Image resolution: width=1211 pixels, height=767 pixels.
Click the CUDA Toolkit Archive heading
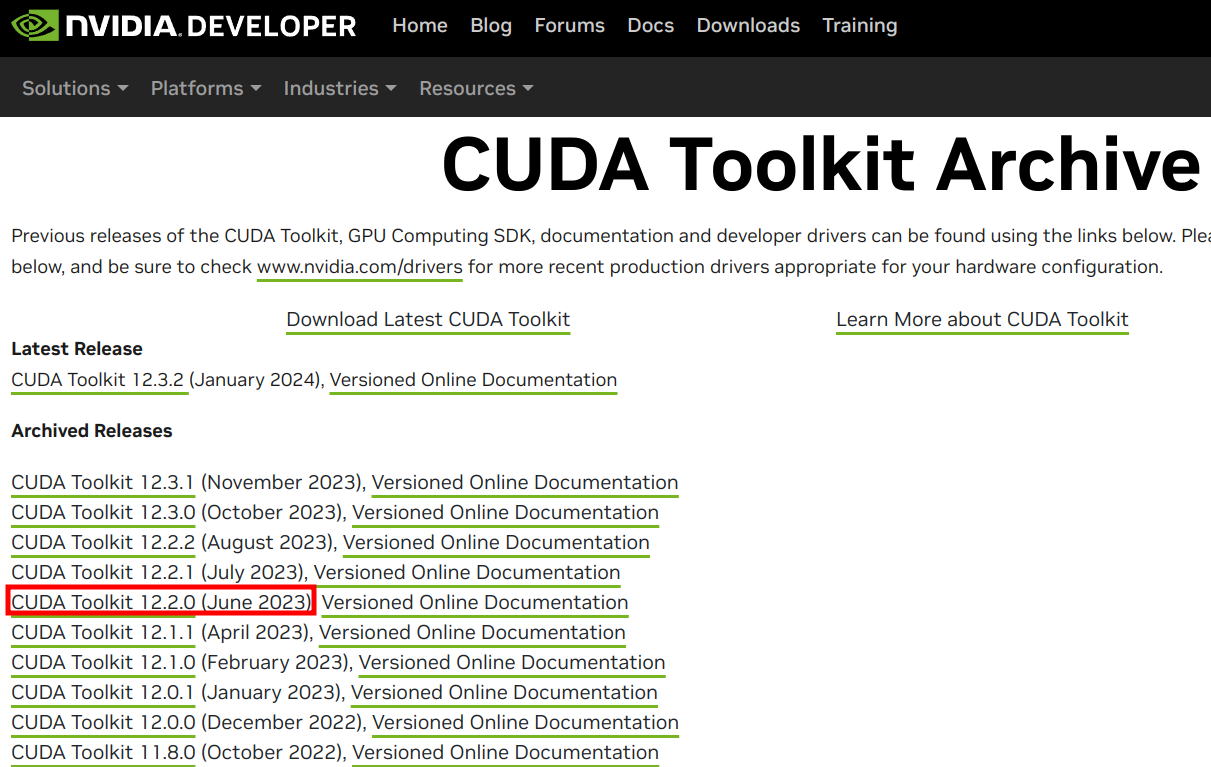coord(822,164)
